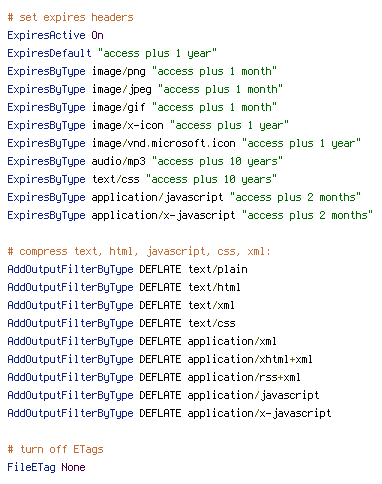This screenshot has height=484, width=382.
Task: Click the 'turn off ETags' comment
Action: coord(55,449)
